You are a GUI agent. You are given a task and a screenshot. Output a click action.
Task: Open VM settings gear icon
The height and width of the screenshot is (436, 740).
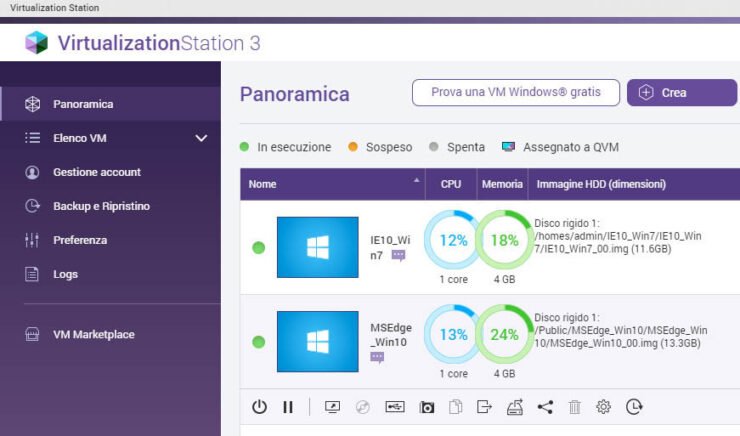pos(603,407)
